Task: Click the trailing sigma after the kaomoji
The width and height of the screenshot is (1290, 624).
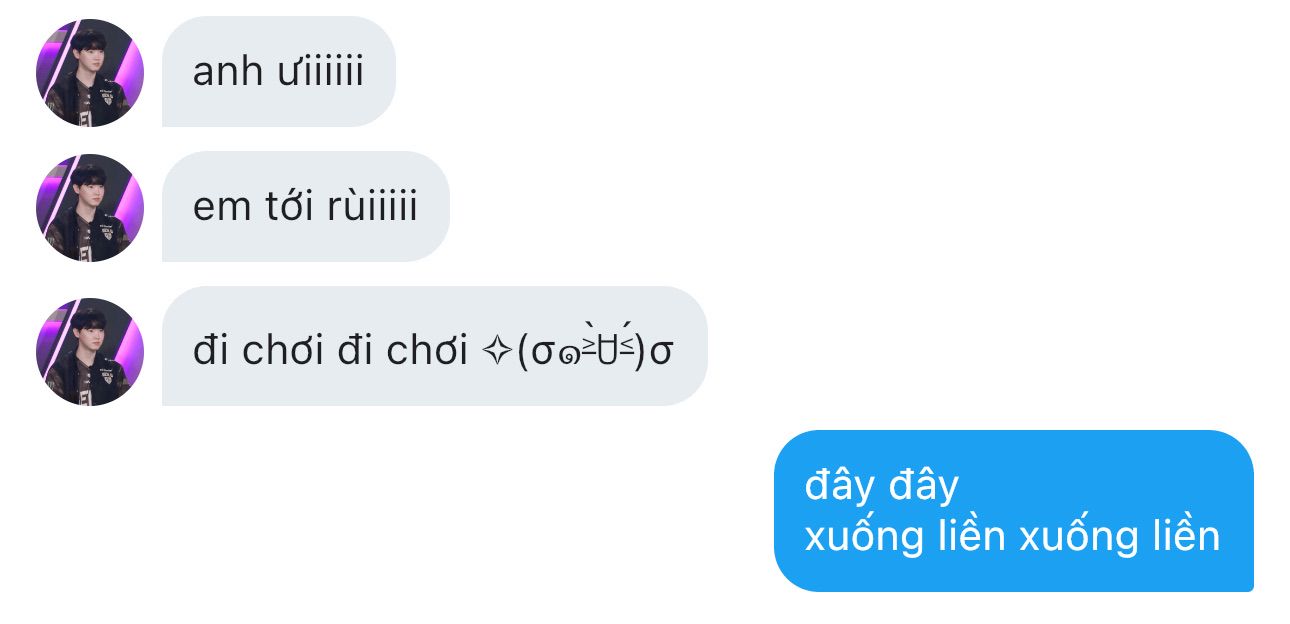Action: pos(661,354)
